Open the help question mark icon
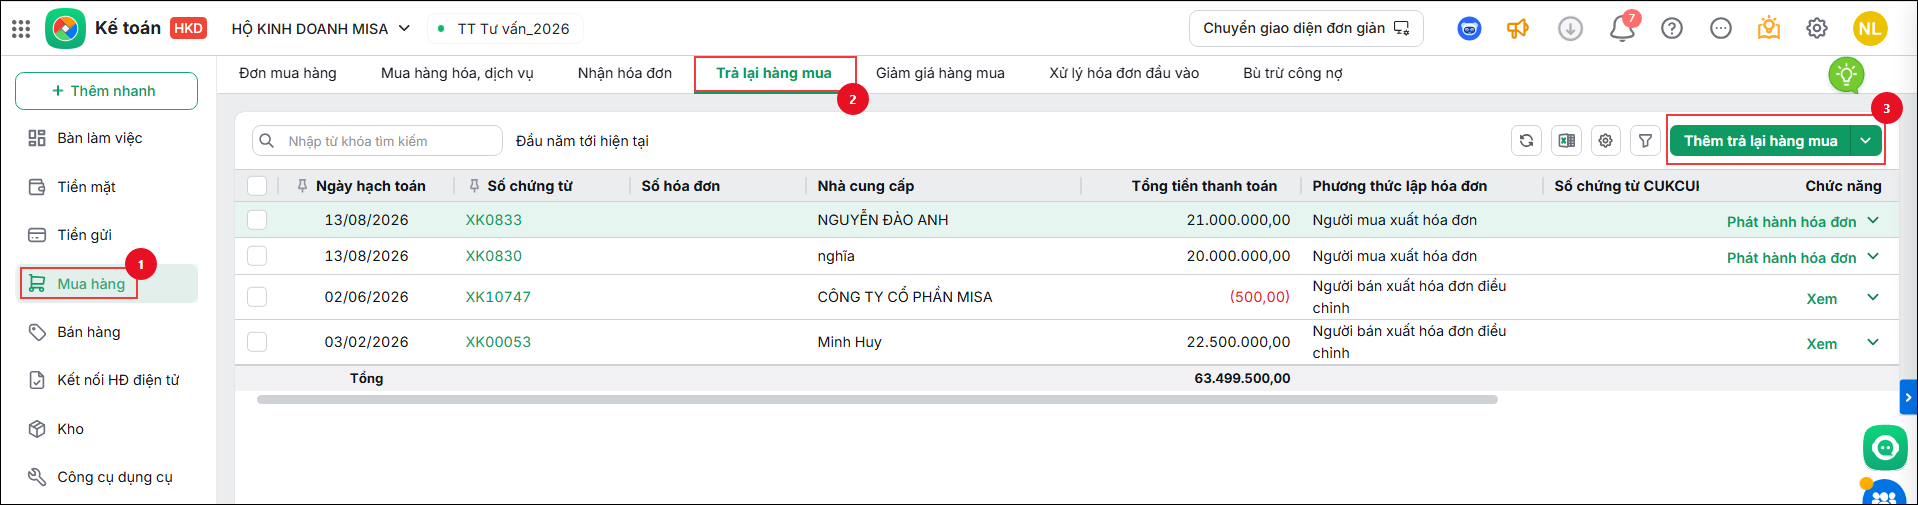The height and width of the screenshot is (505, 1918). coord(1671,29)
